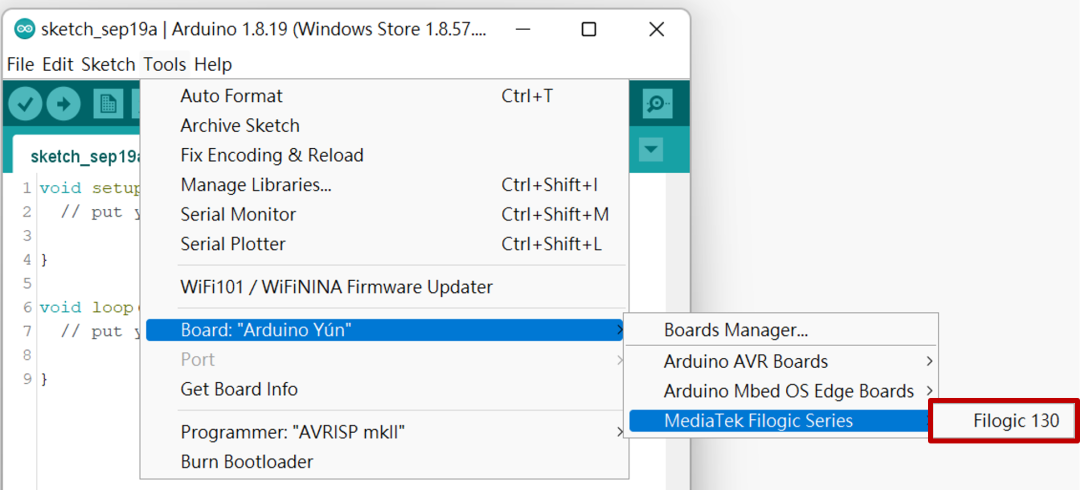Viewport: 1080px width, 490px height.
Task: Maximize the Arduino window
Action: click(589, 29)
